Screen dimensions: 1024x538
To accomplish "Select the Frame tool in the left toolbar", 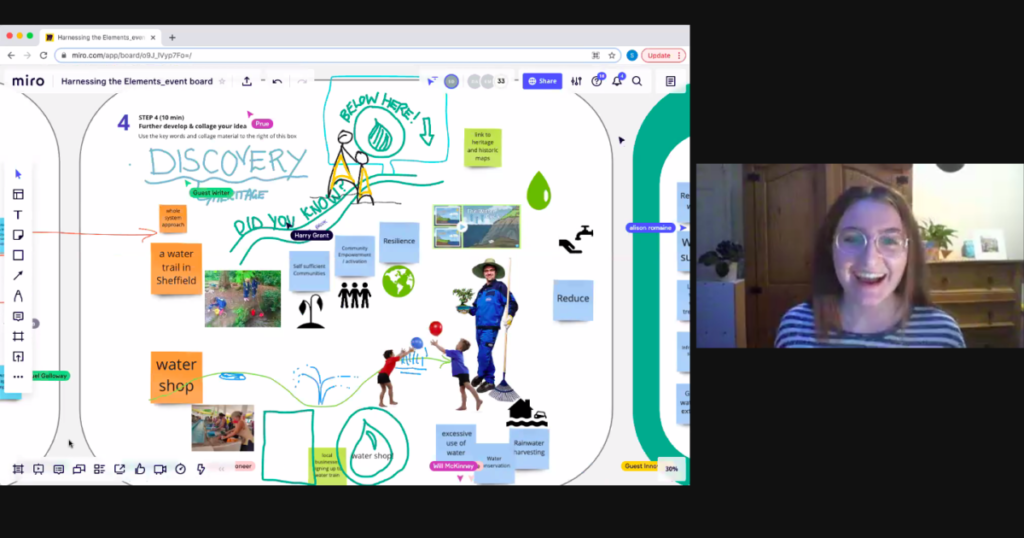I will pos(18,336).
